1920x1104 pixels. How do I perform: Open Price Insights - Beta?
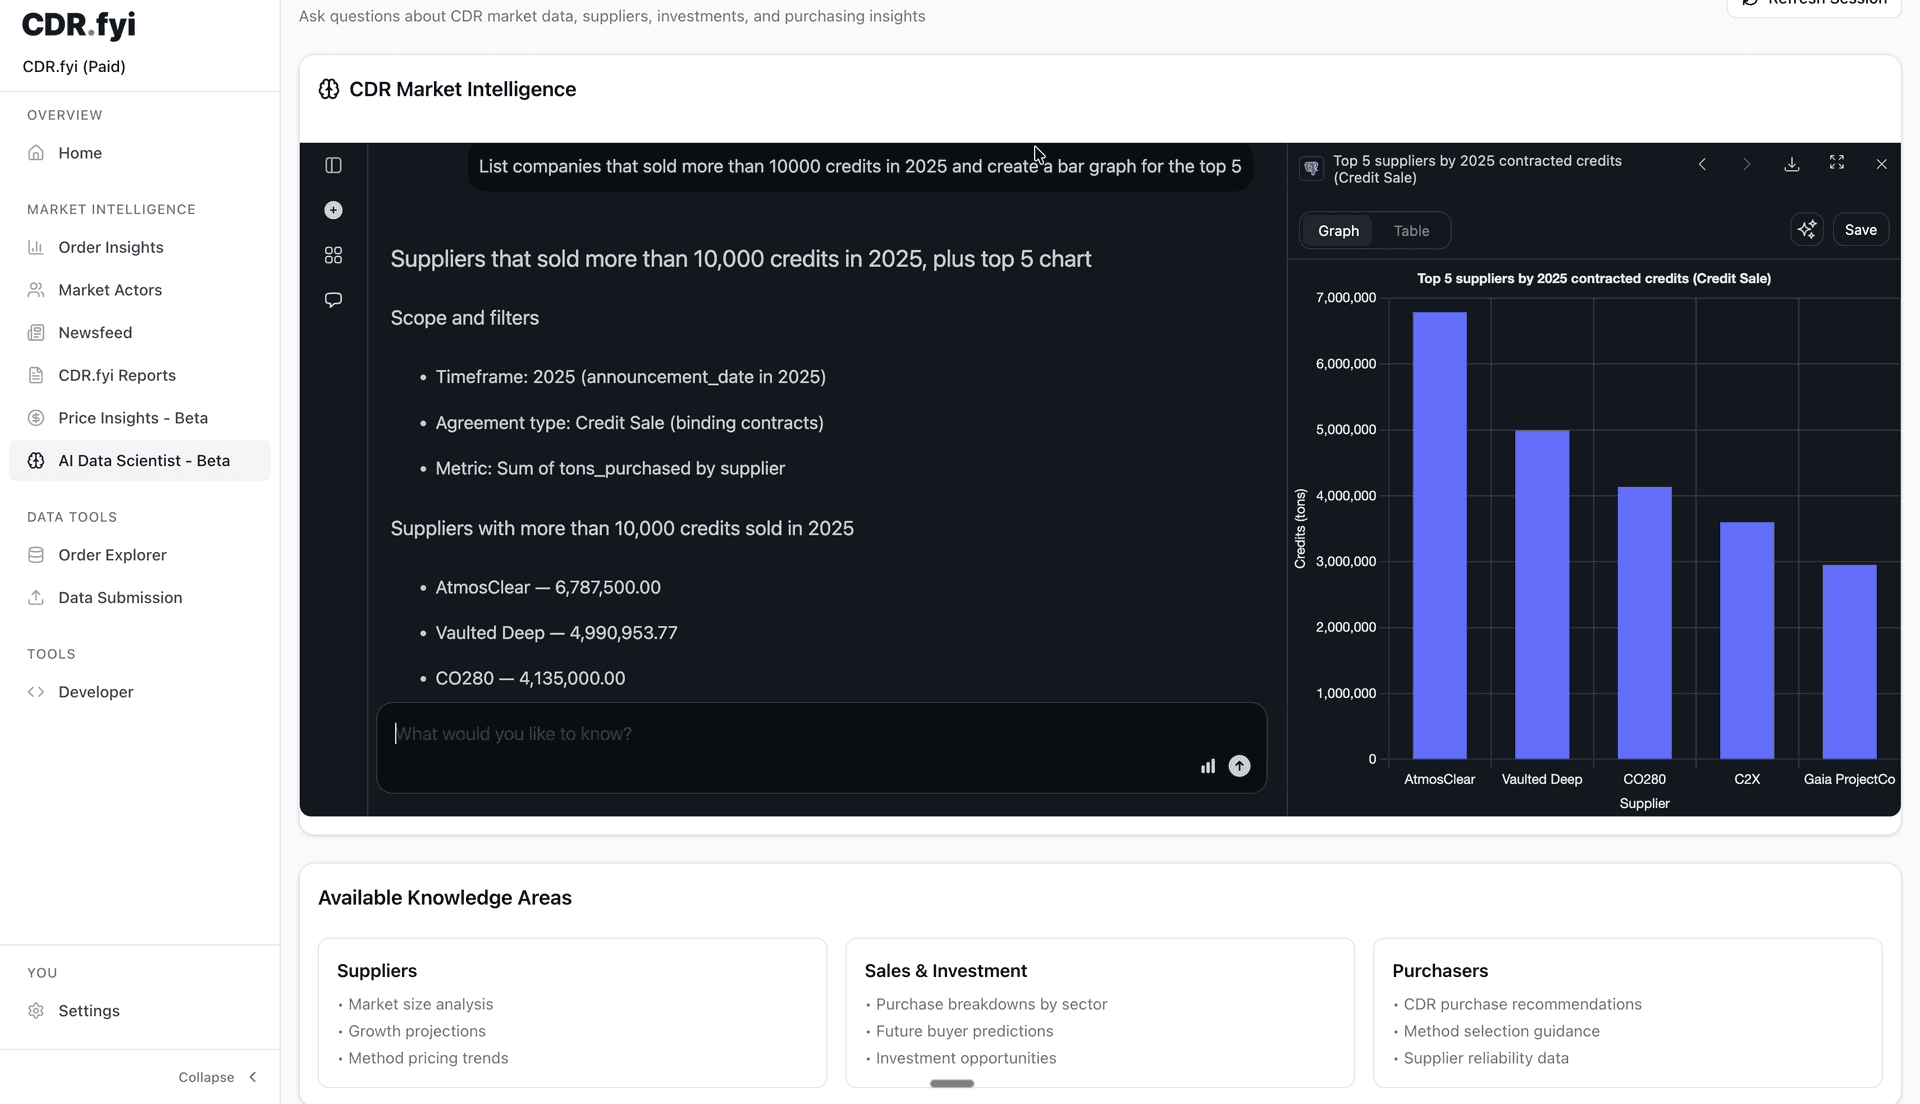click(x=132, y=418)
